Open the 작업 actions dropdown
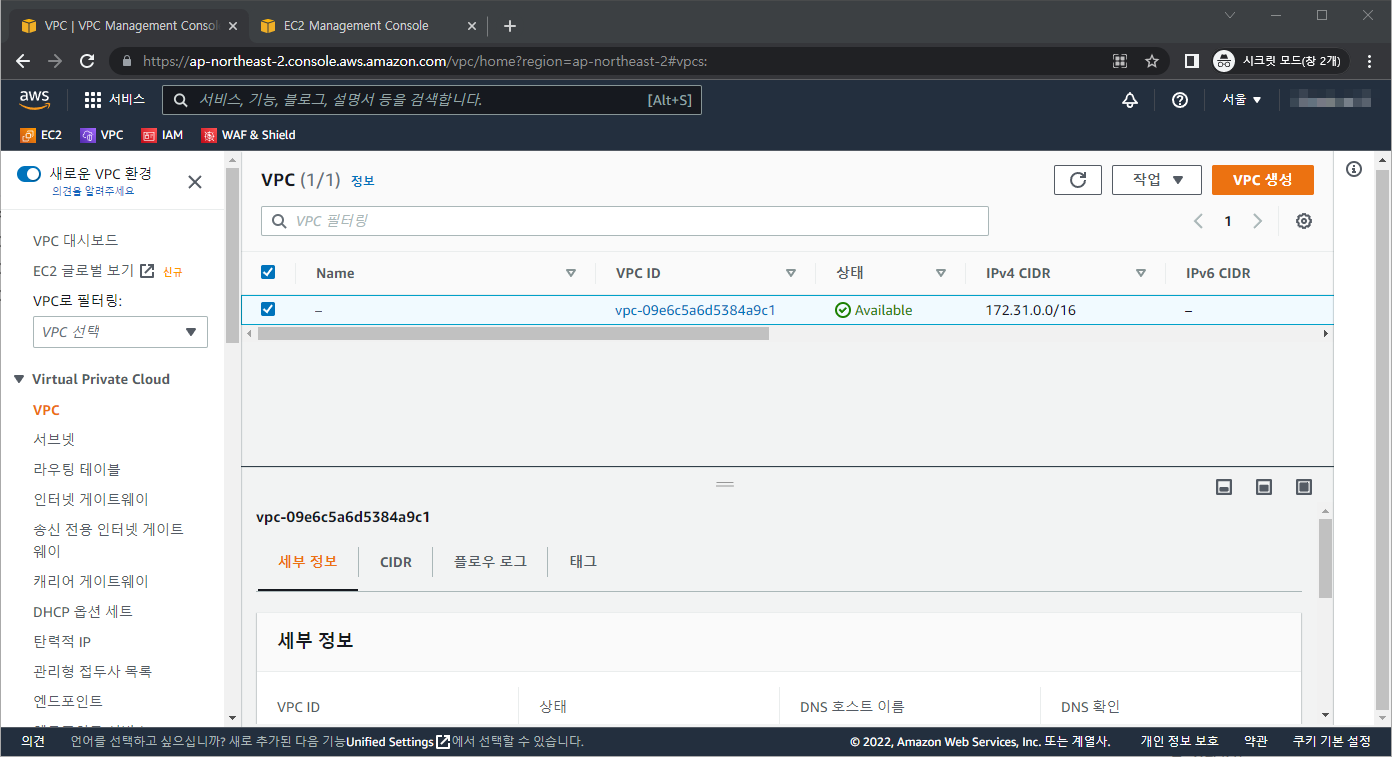The width and height of the screenshot is (1392, 757). point(1159,180)
